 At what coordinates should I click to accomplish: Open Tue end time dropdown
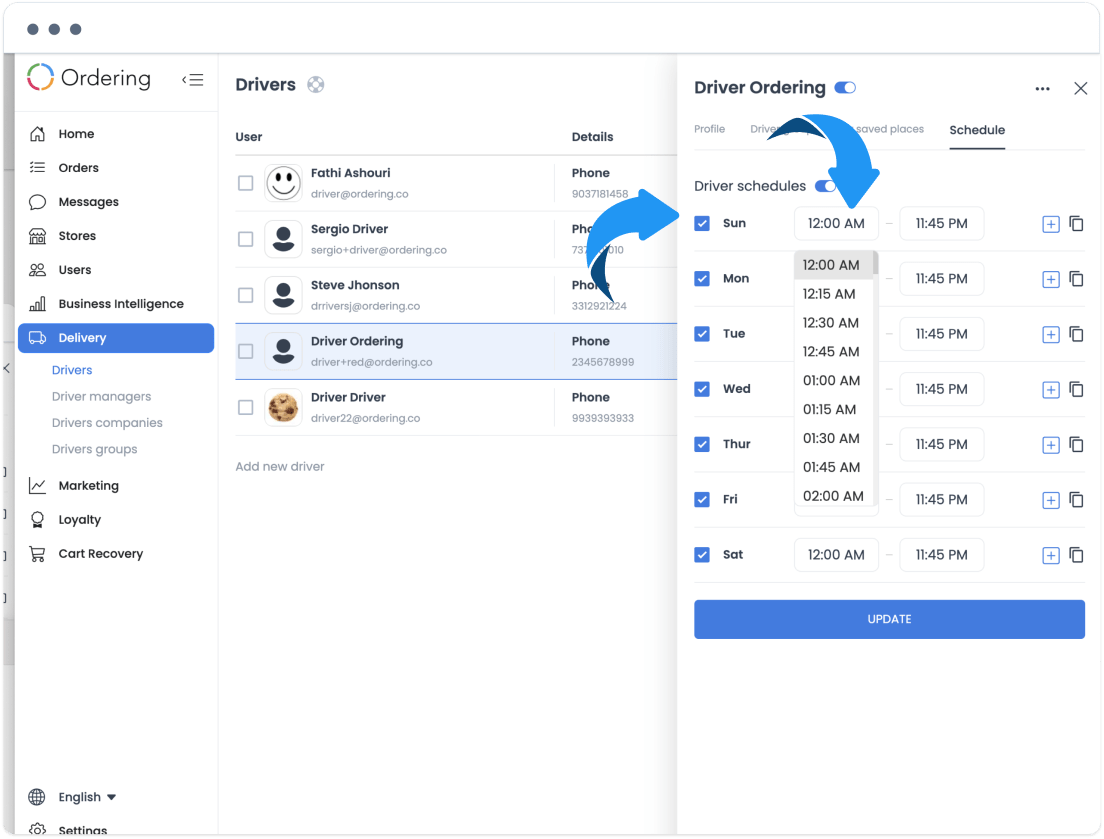tap(942, 334)
